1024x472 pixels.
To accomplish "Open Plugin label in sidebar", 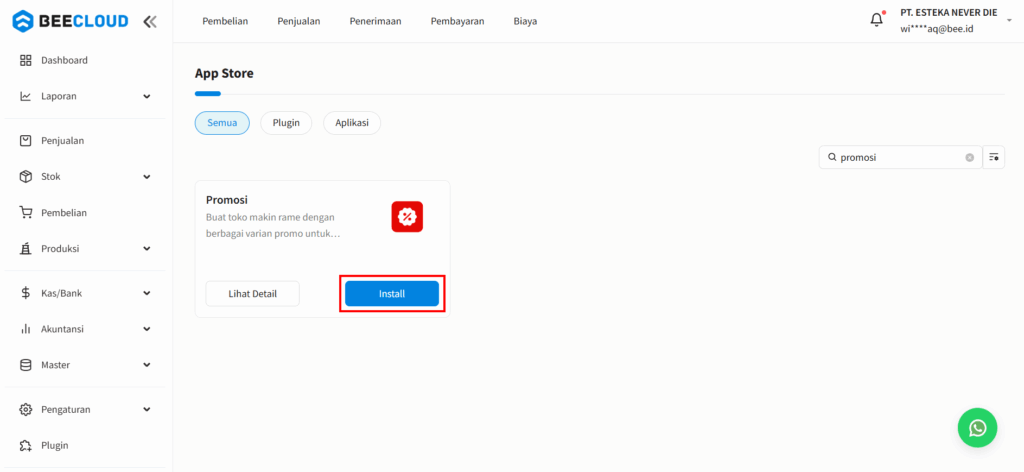I will click(55, 445).
